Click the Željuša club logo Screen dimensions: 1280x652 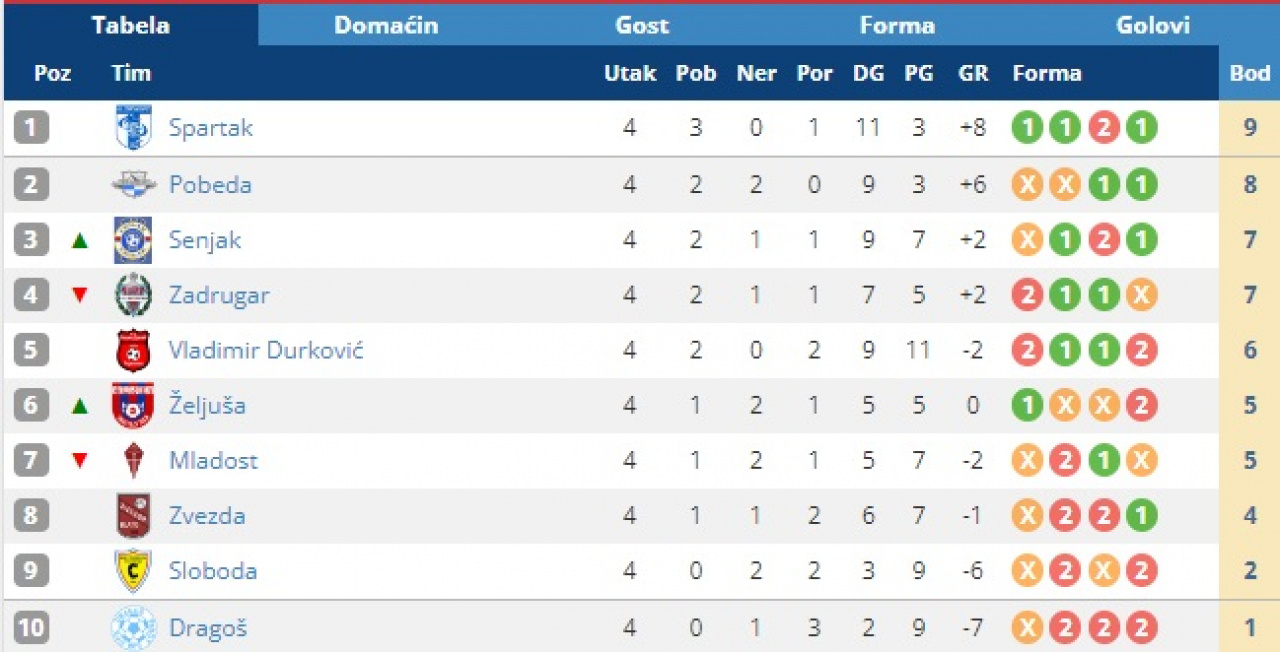pos(133,405)
